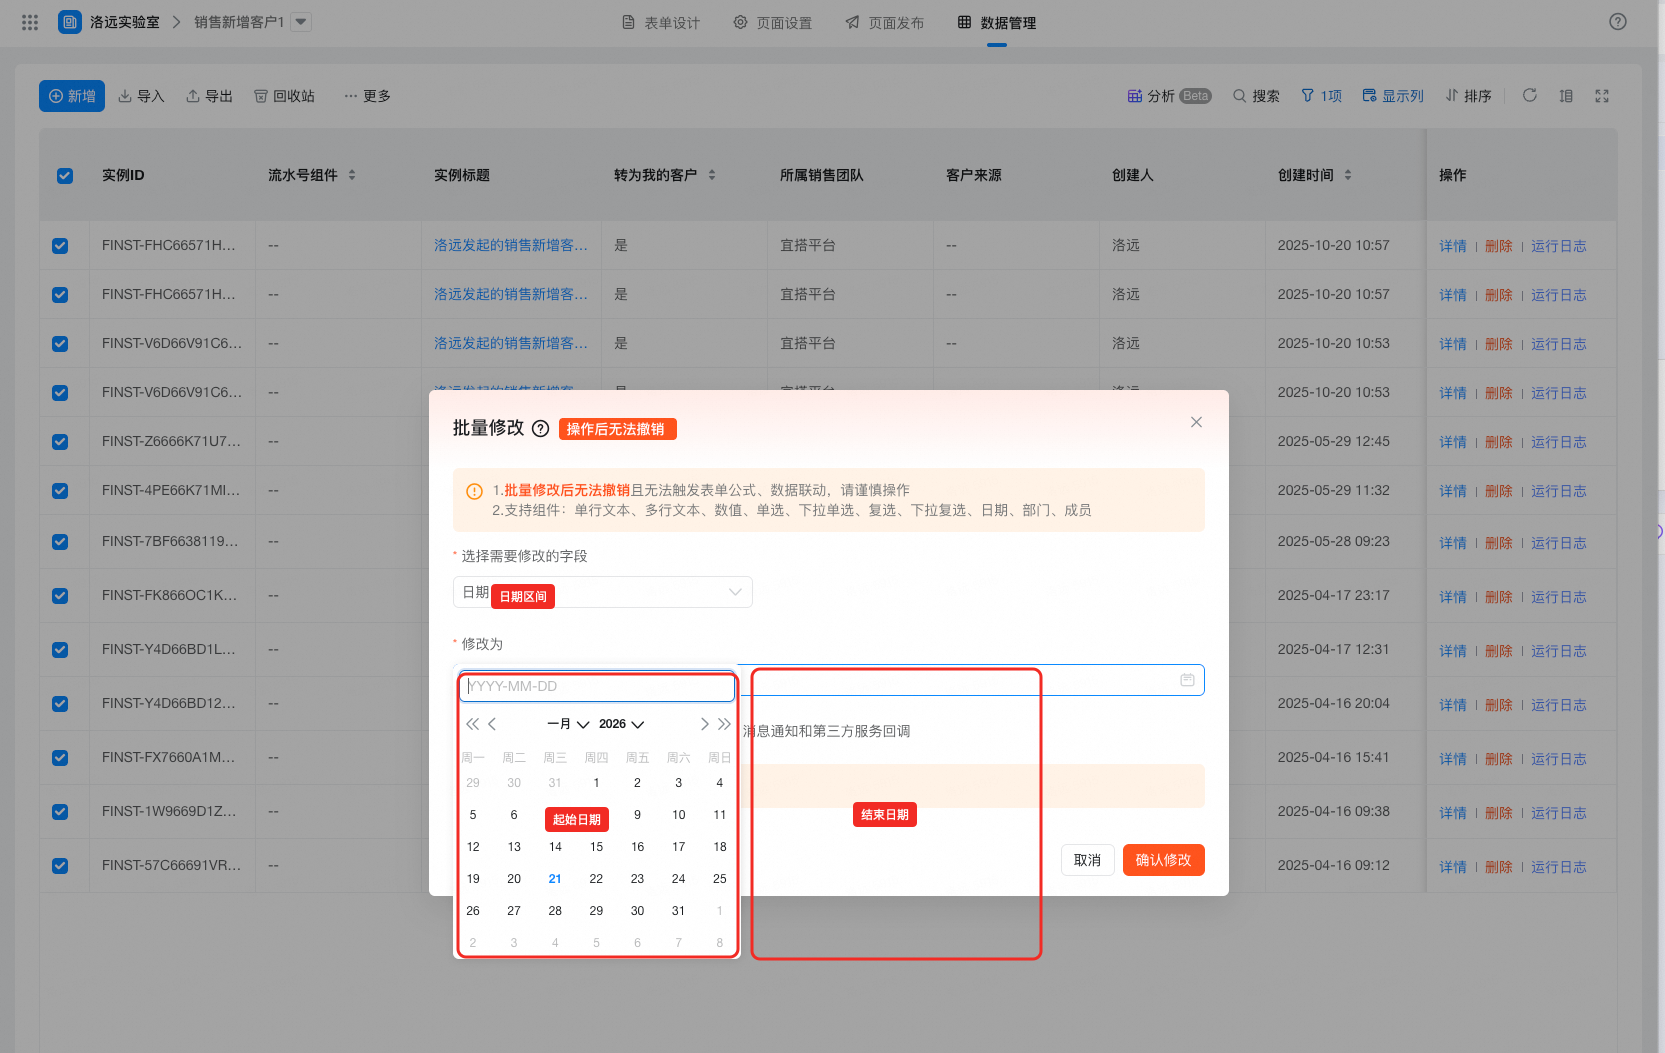This screenshot has height=1053, width=1665.
Task: Click the 导出 export icon button
Action: pos(209,96)
